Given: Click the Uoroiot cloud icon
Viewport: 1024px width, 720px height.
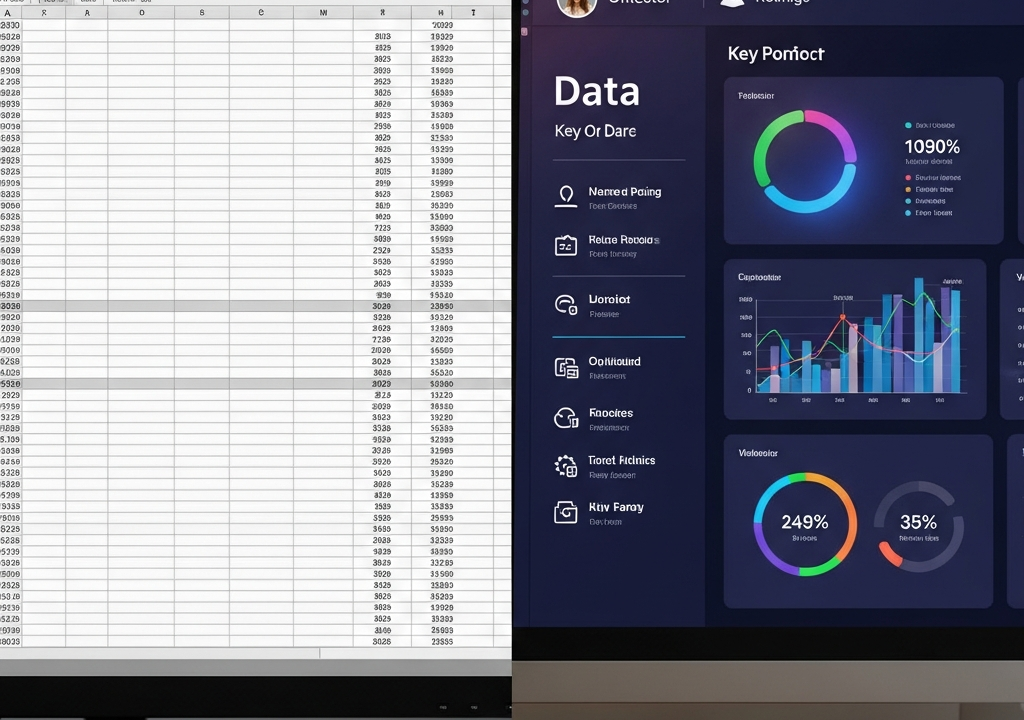Looking at the screenshot, I should pos(566,304).
